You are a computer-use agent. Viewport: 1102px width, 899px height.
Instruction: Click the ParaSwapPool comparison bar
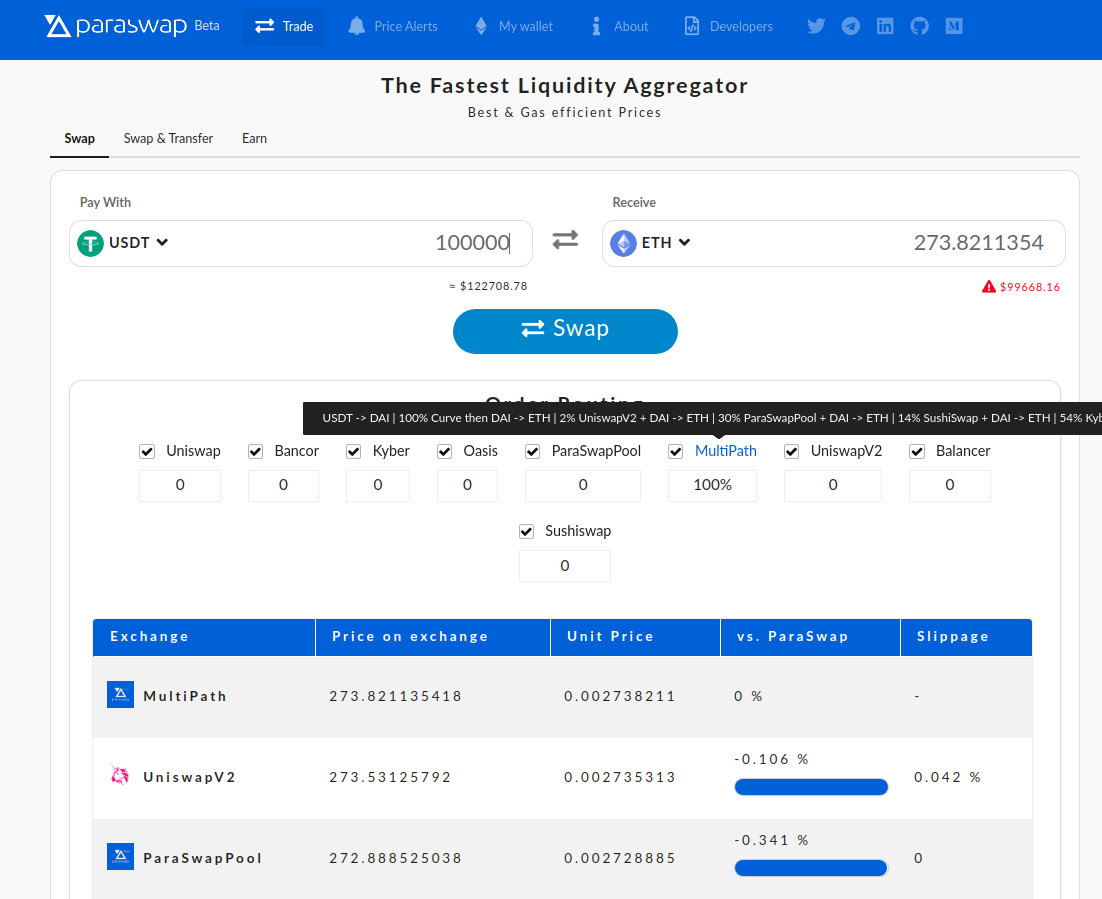[811, 867]
